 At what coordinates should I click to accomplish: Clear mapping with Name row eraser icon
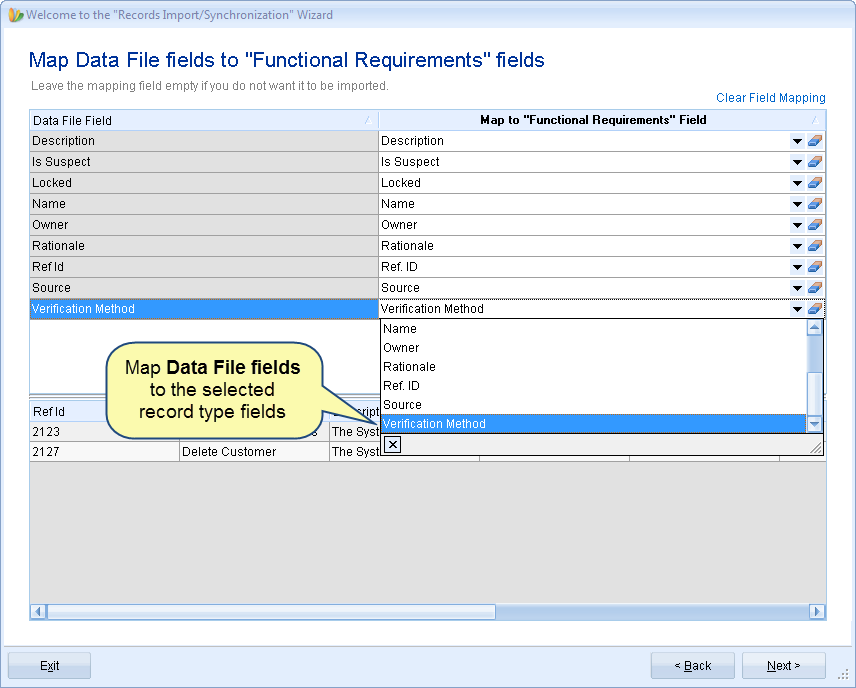coord(815,204)
